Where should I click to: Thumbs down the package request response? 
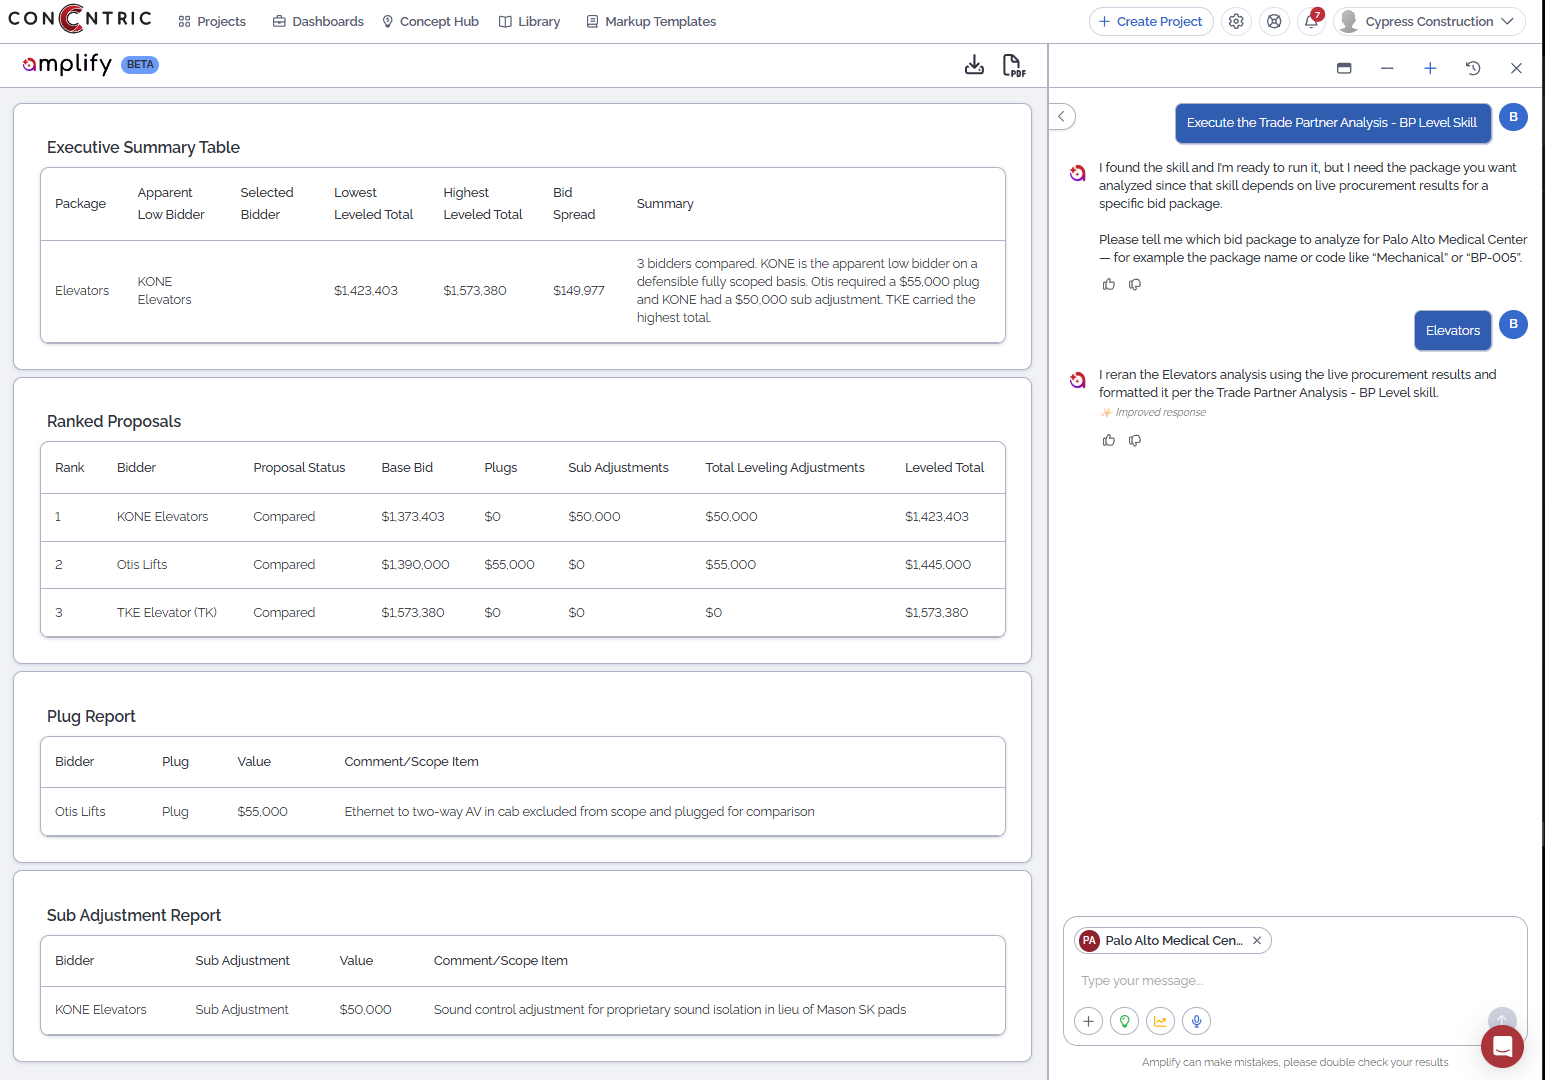point(1135,284)
